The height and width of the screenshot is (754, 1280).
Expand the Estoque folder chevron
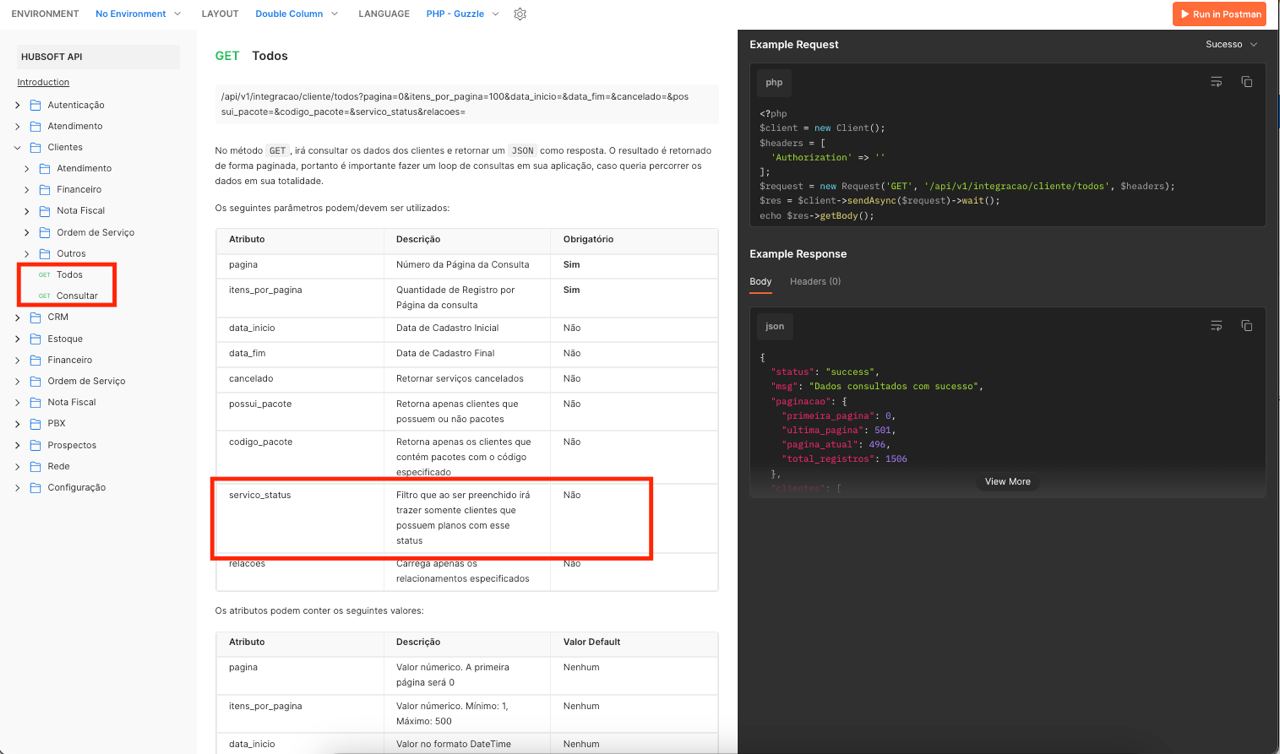18,339
